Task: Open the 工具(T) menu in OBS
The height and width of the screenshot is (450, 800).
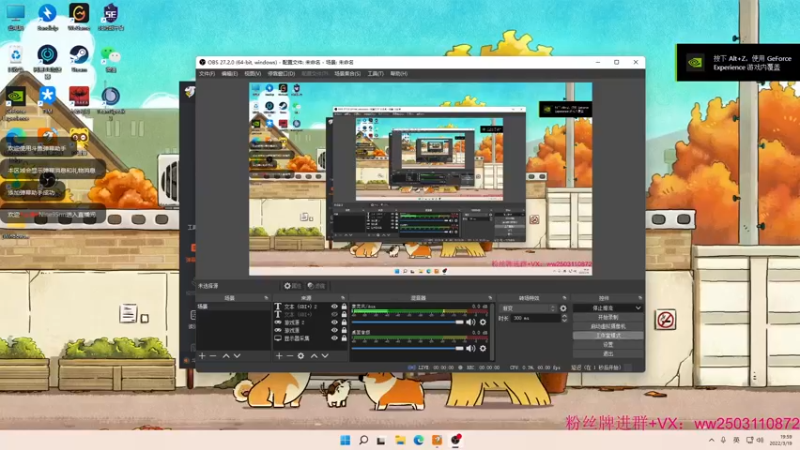Action: [375, 74]
